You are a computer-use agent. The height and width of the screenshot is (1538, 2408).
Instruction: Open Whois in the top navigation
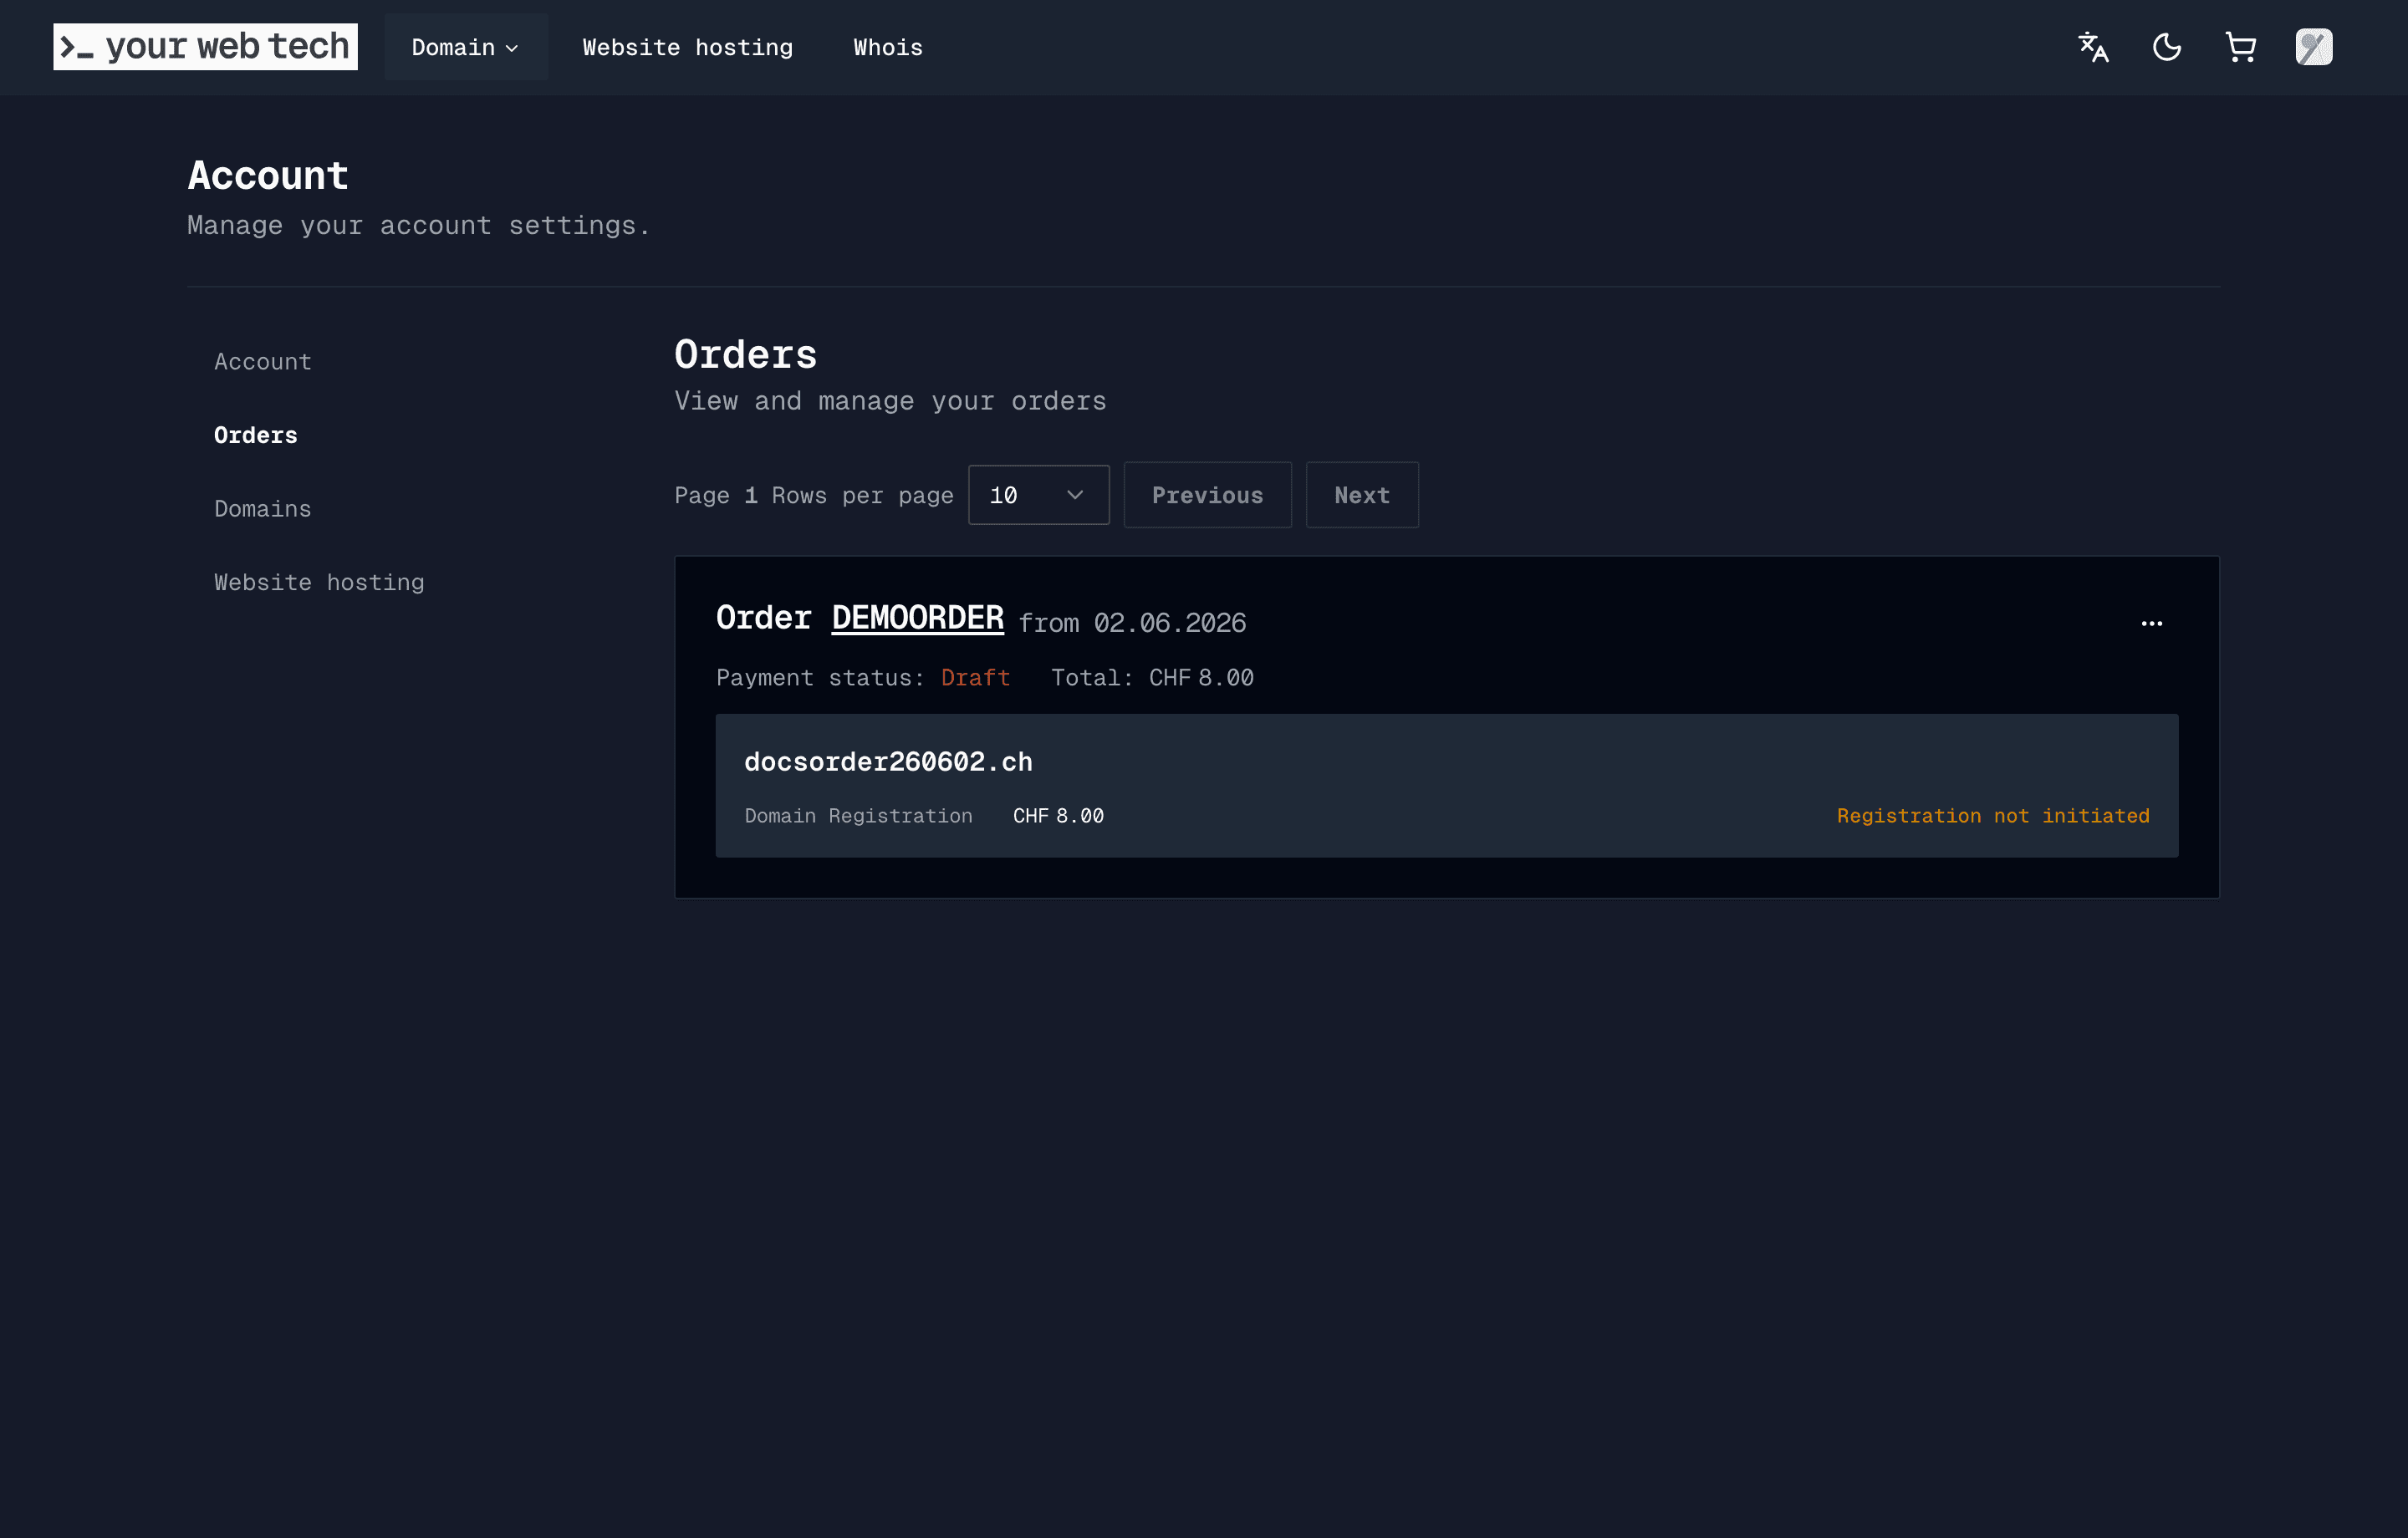888,47
